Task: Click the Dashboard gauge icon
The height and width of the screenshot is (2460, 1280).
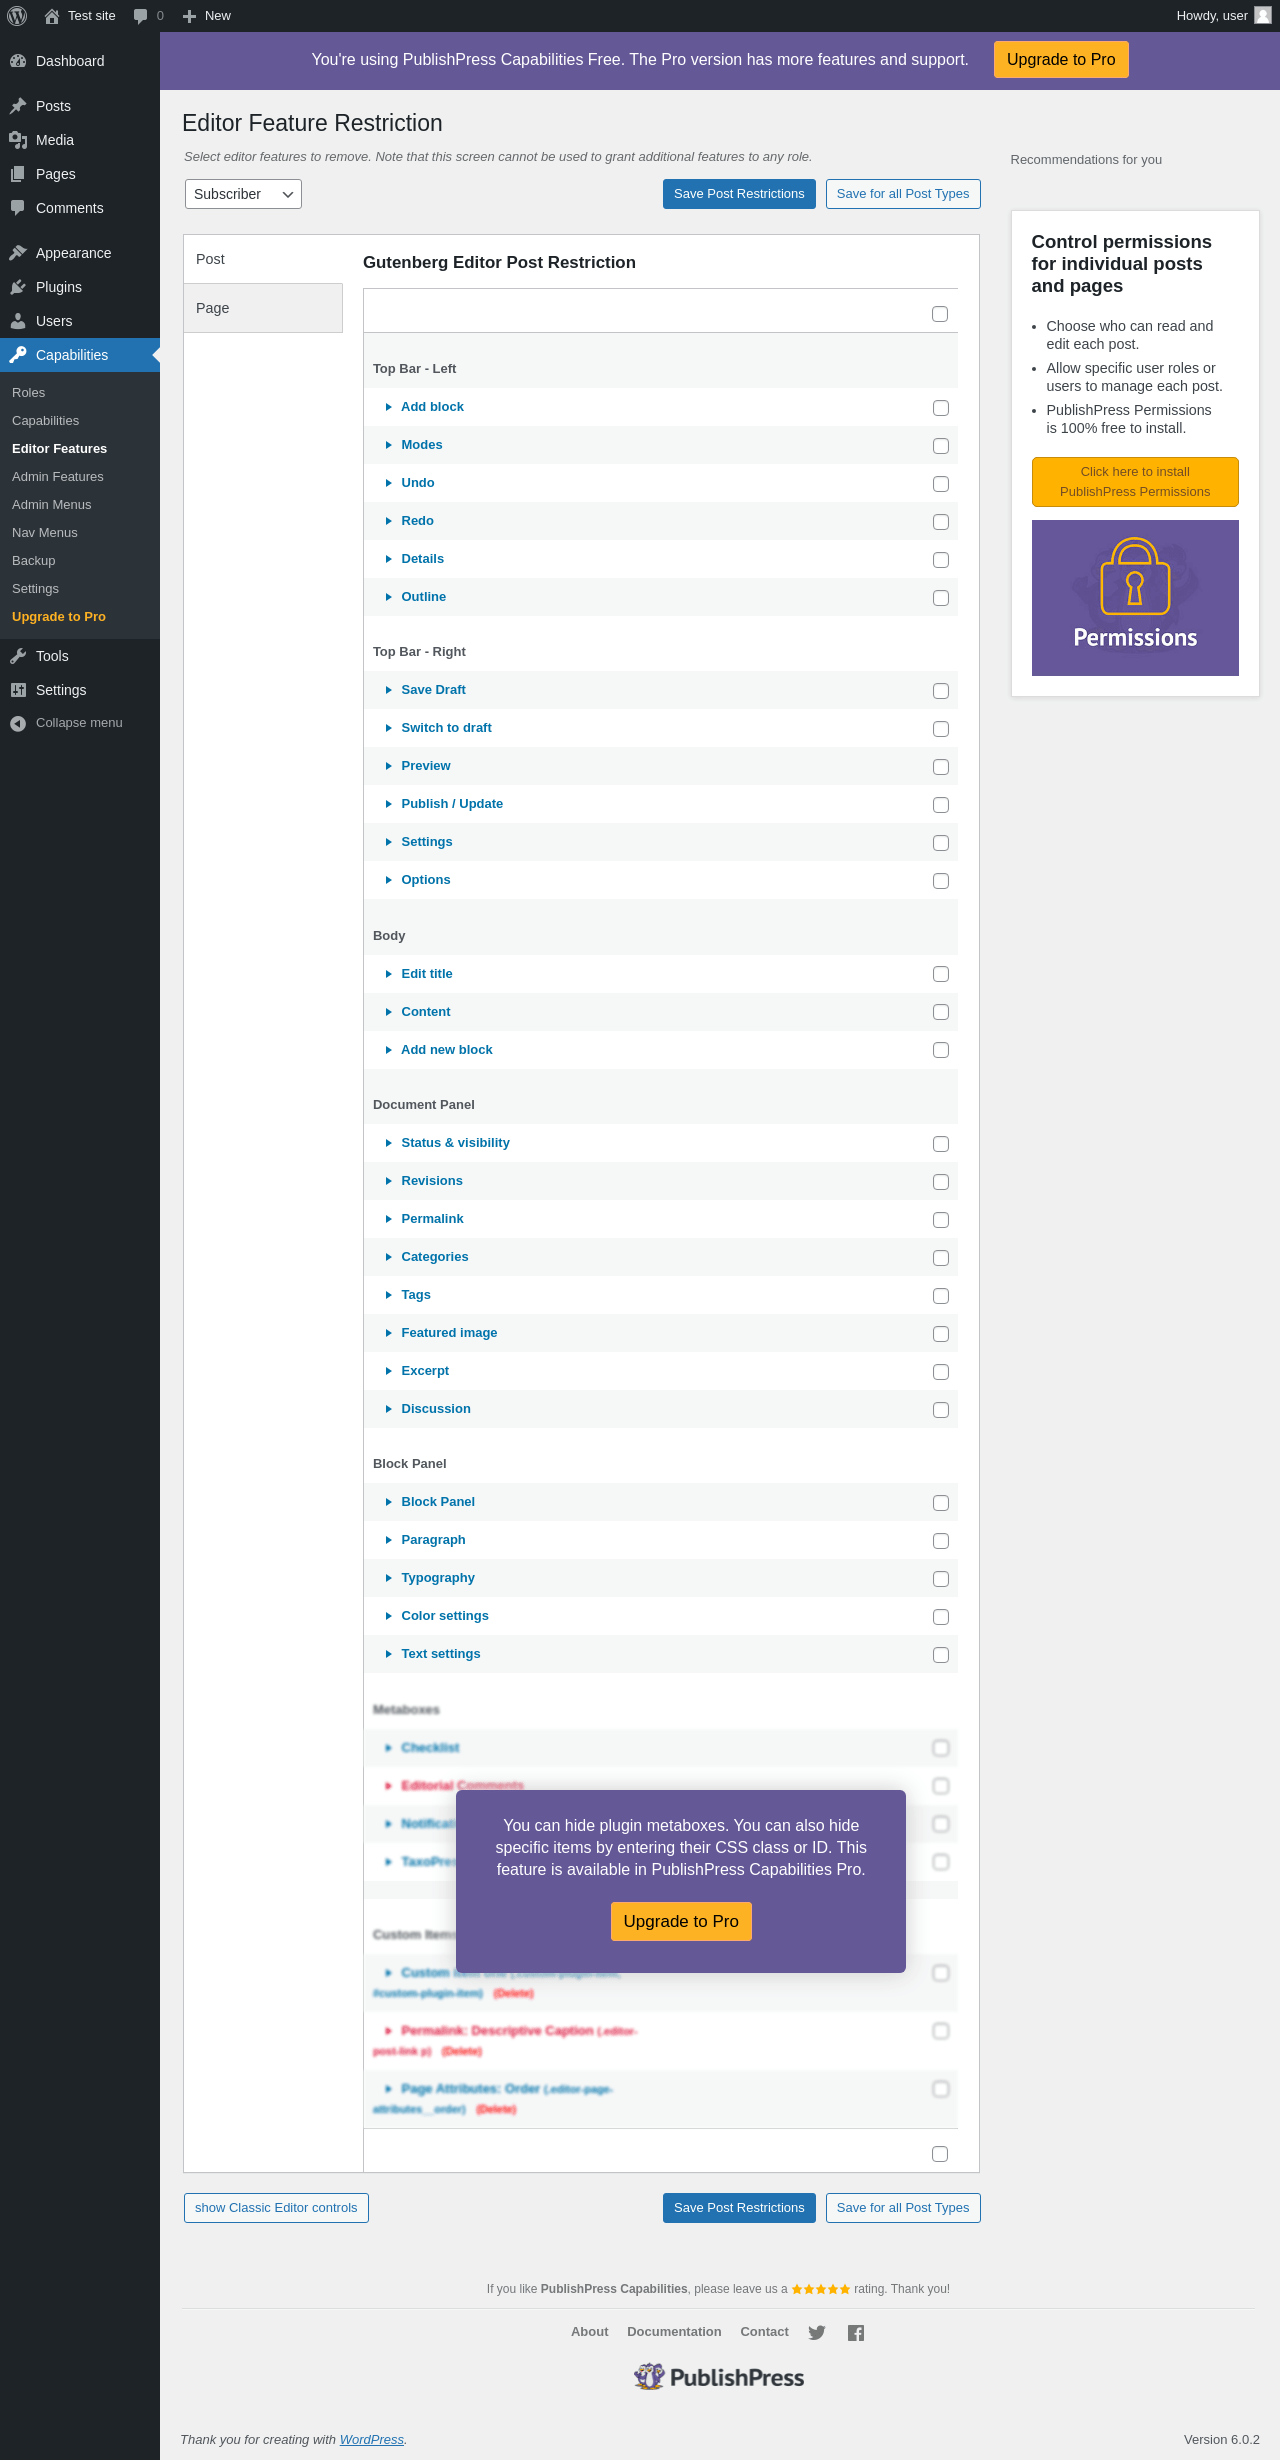Action: [x=18, y=61]
